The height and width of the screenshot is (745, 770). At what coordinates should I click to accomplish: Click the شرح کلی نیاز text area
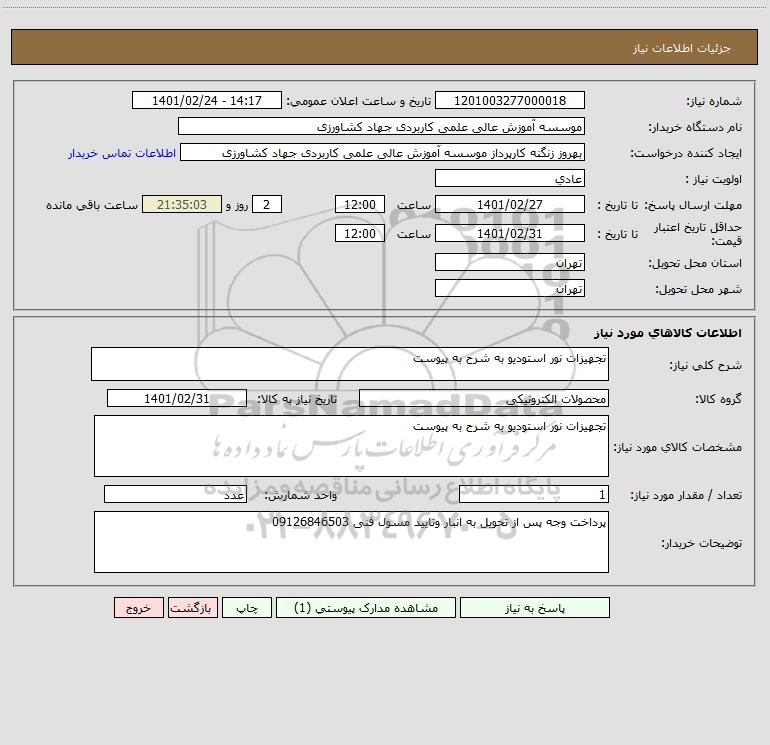[x=350, y=364]
